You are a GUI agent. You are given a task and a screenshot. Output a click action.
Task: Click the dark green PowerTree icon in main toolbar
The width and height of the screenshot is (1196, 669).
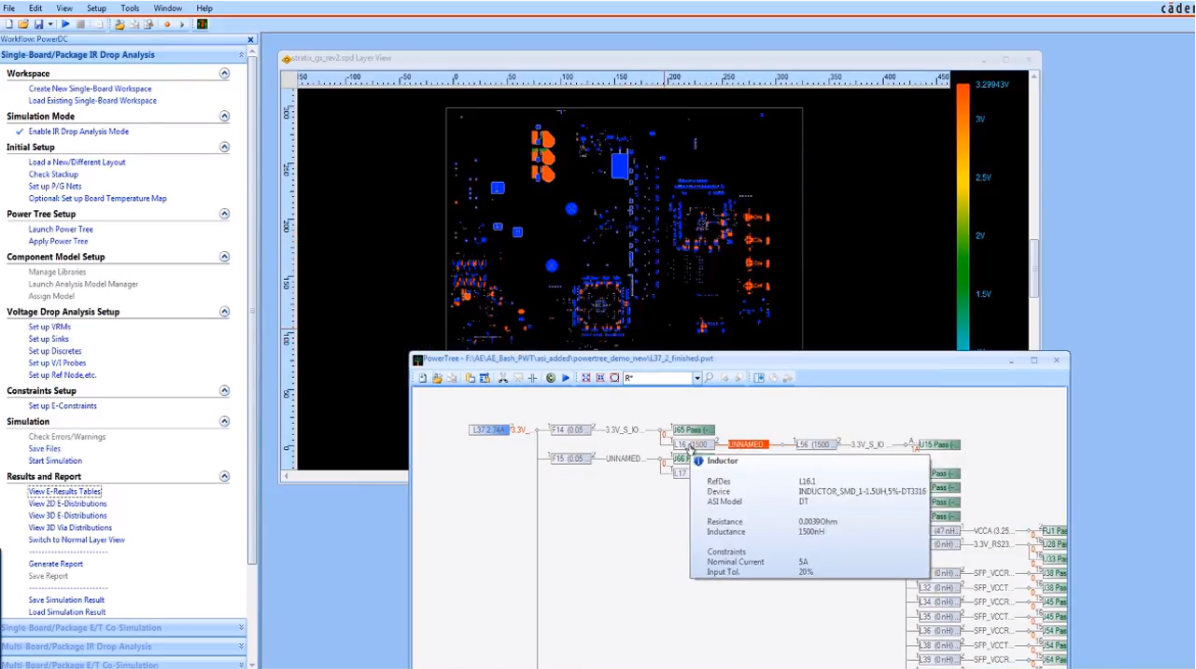[202, 24]
